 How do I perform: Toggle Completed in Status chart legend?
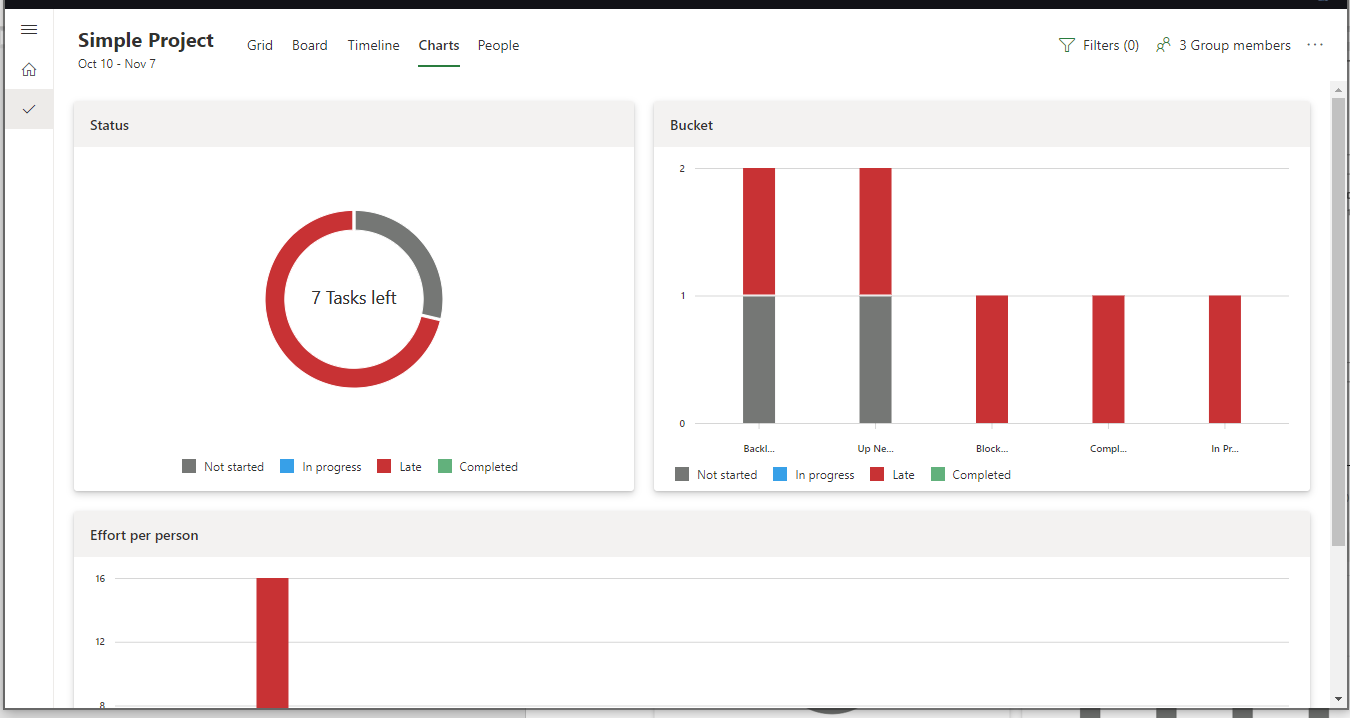478,467
